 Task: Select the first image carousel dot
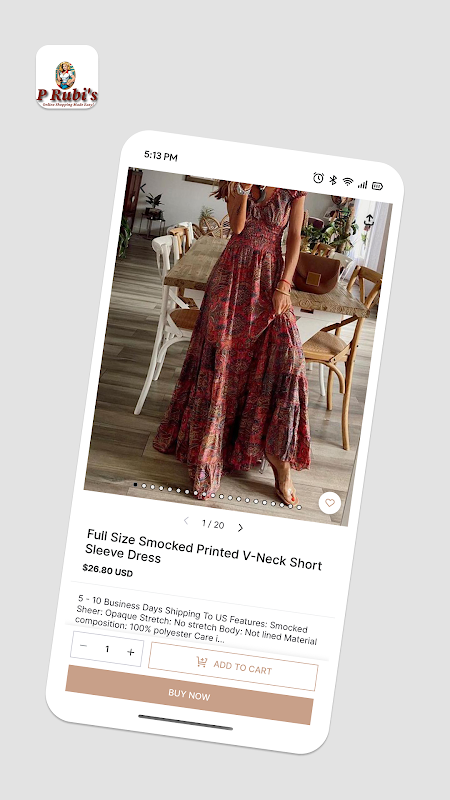(135, 484)
